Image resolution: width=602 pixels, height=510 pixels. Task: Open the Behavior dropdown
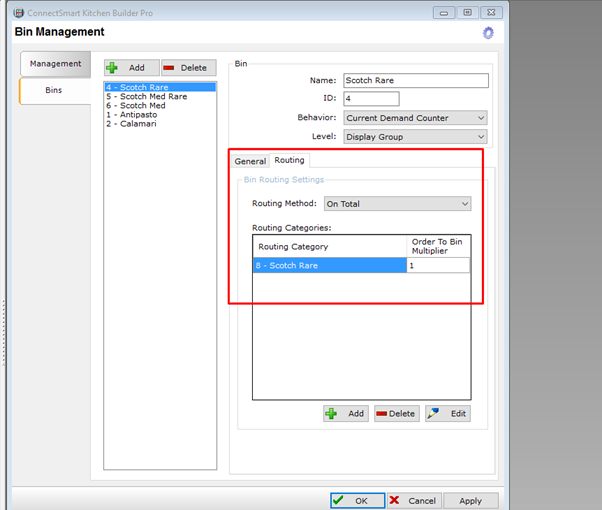(415, 118)
